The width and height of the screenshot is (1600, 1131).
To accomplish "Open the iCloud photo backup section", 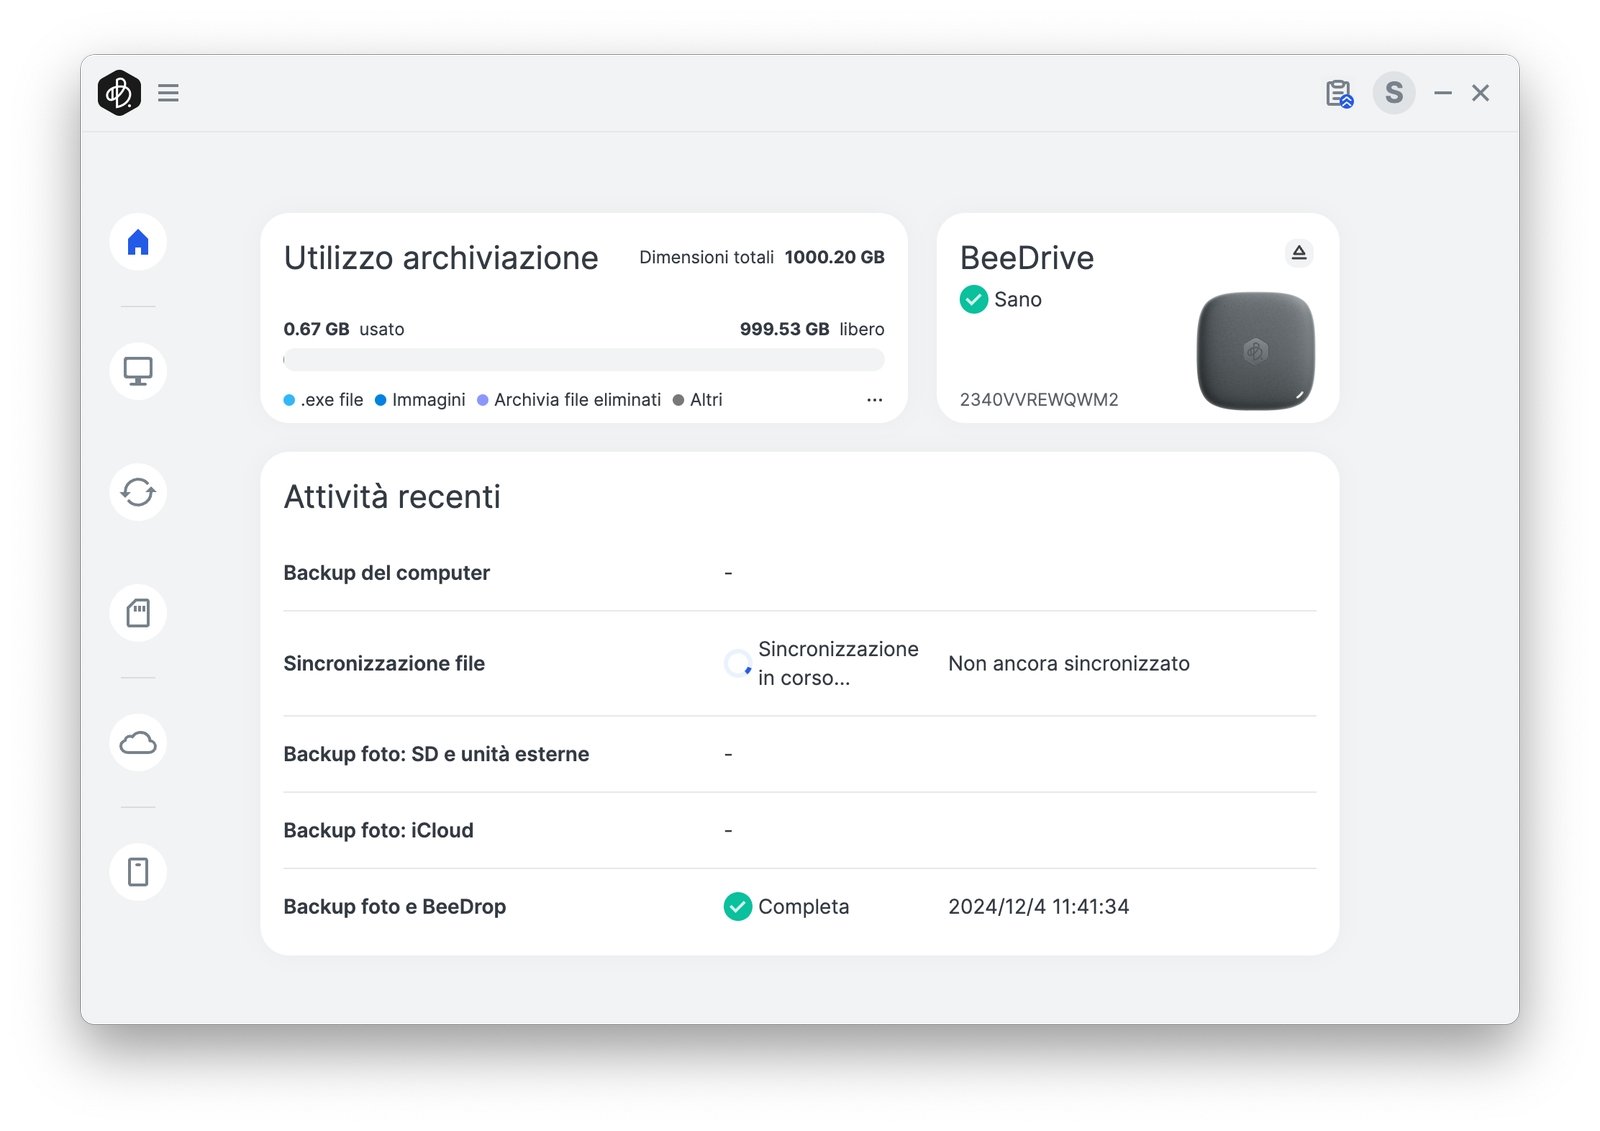I will [x=138, y=742].
